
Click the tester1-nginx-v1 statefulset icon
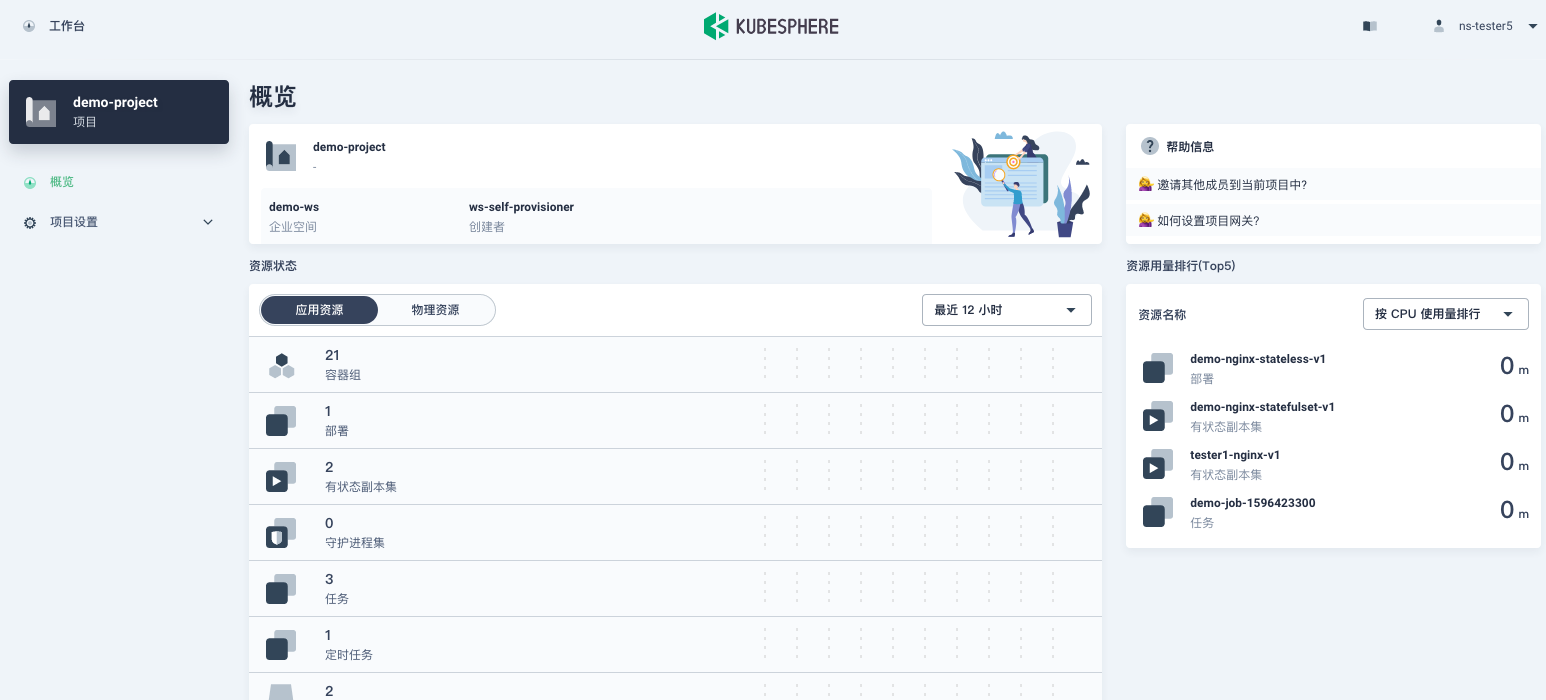(1158, 464)
